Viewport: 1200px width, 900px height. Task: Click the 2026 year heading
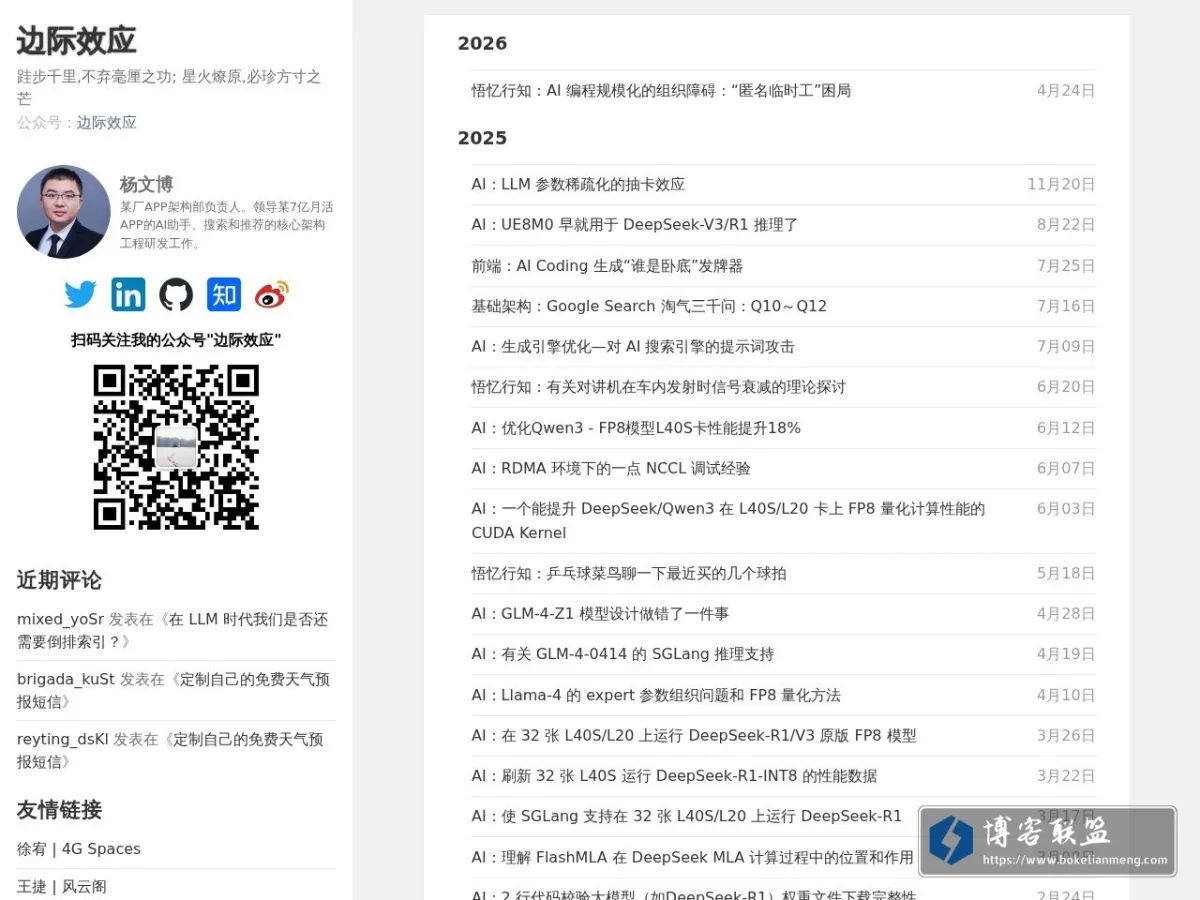pos(482,43)
